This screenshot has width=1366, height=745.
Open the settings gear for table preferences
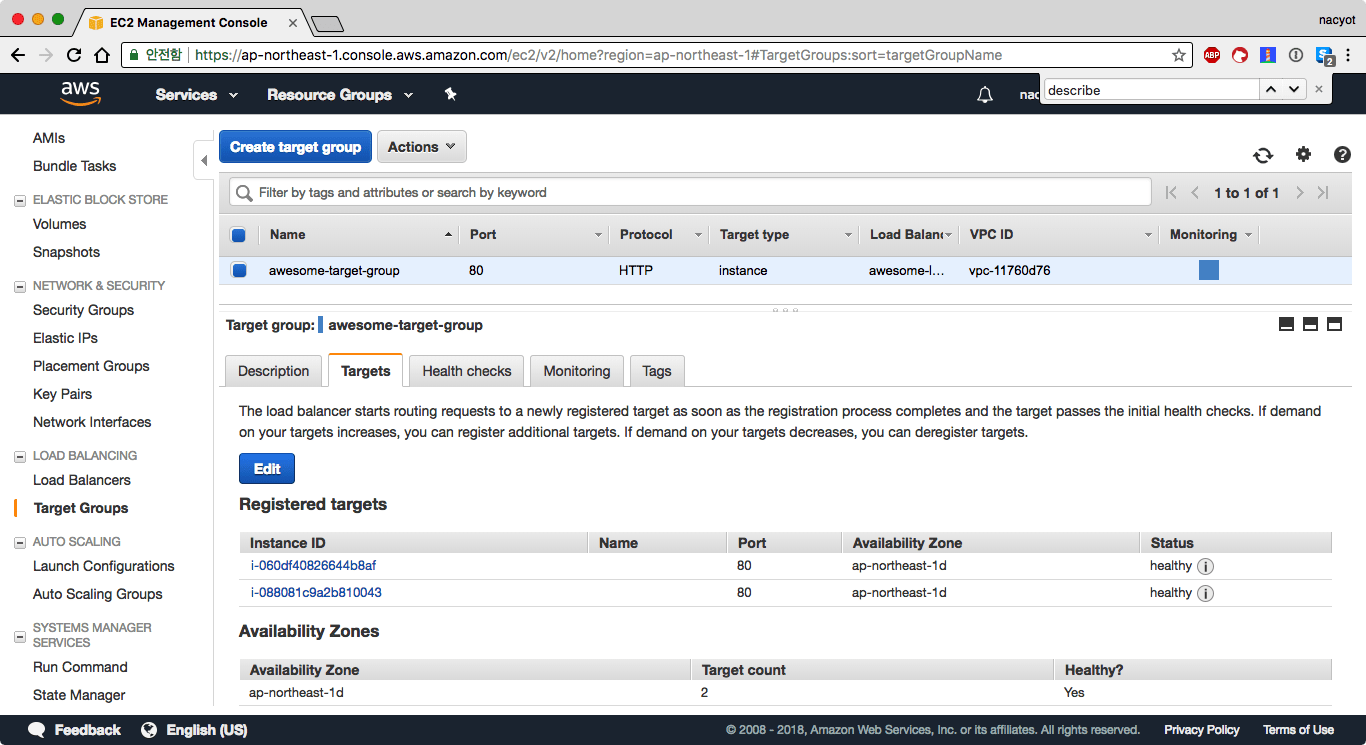point(1303,154)
